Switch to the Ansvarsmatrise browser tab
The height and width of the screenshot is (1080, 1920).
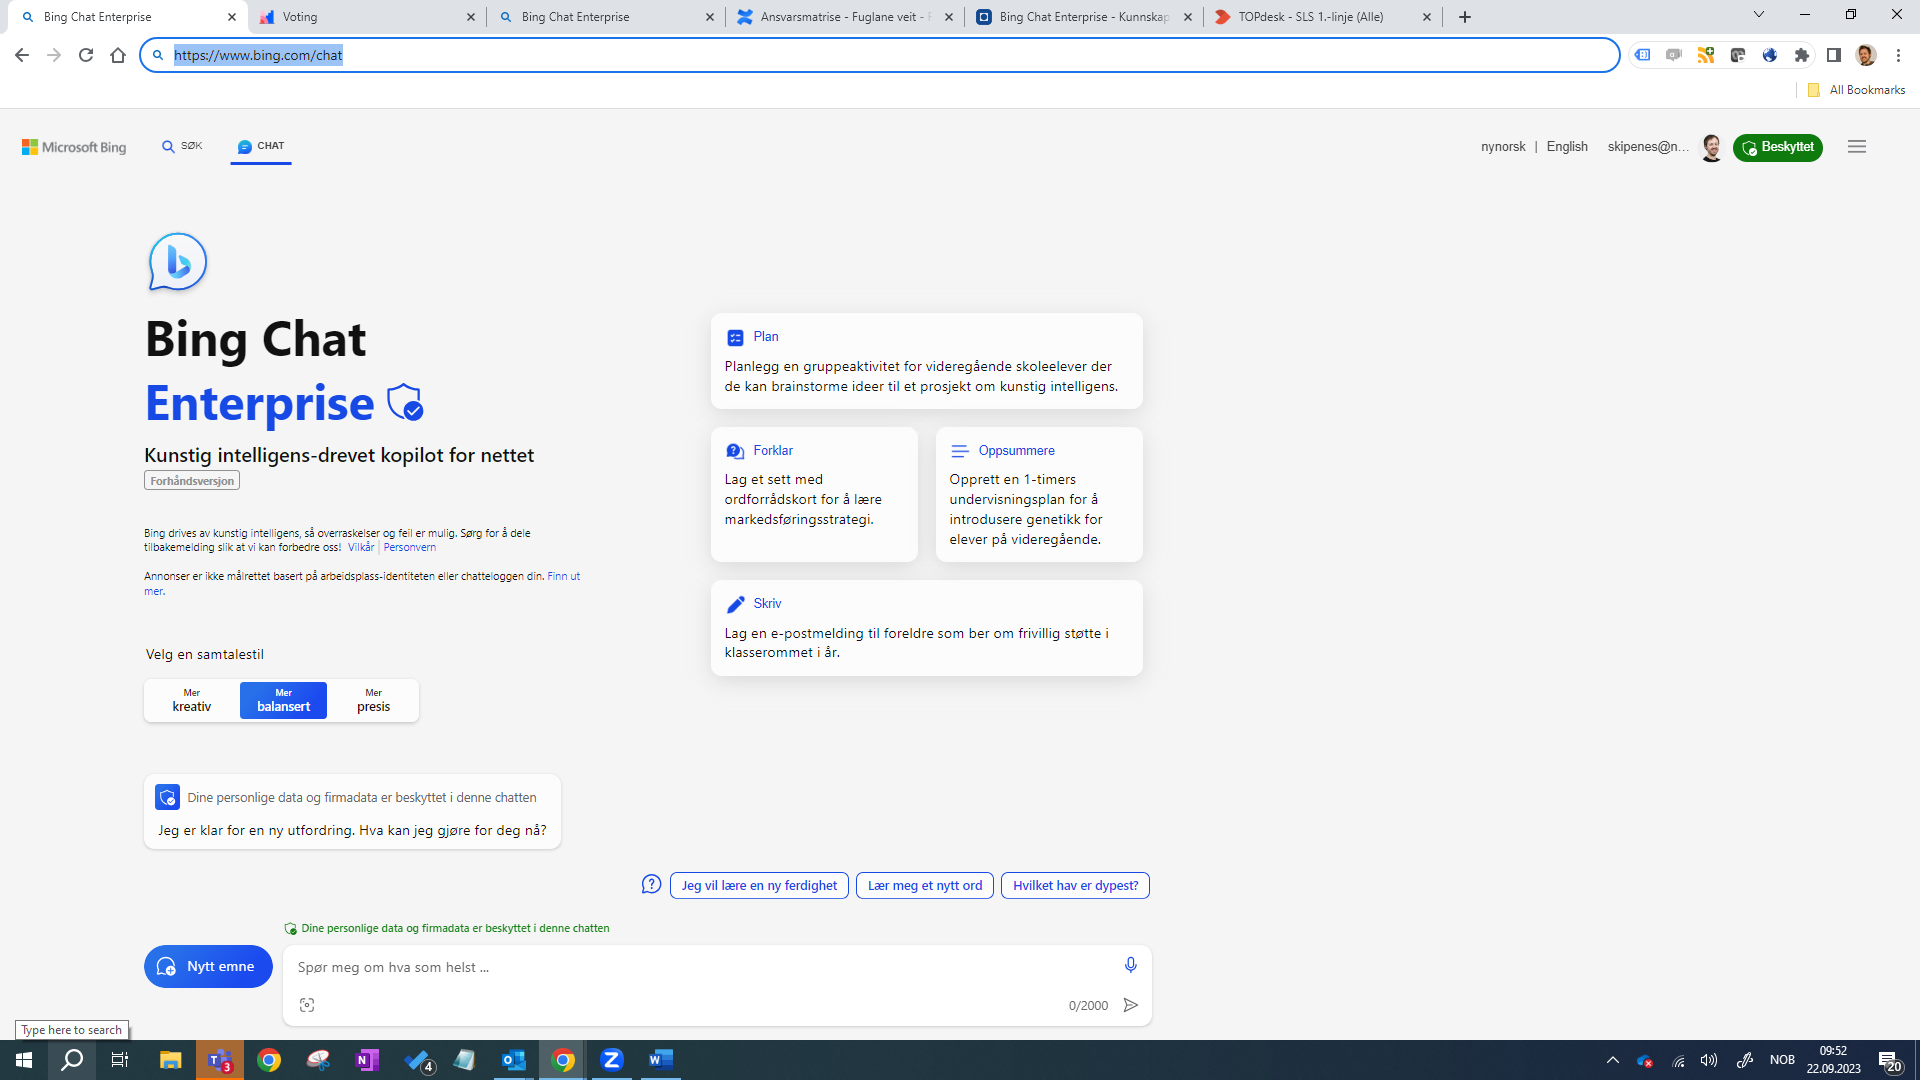[x=845, y=17]
